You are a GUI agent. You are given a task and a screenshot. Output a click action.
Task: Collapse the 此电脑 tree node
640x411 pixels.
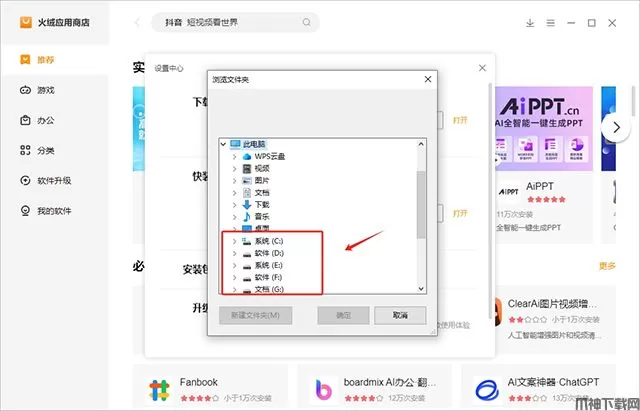point(223,144)
